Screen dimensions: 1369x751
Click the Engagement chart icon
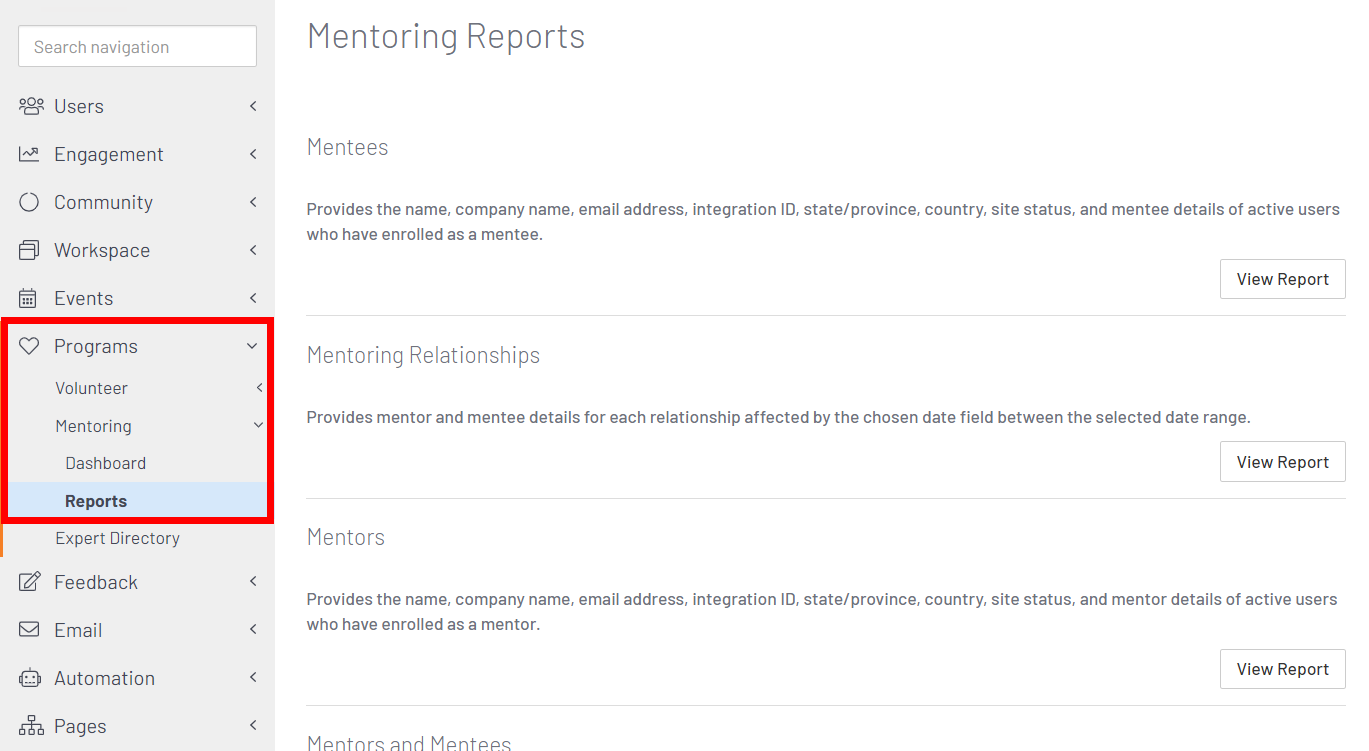click(x=29, y=154)
